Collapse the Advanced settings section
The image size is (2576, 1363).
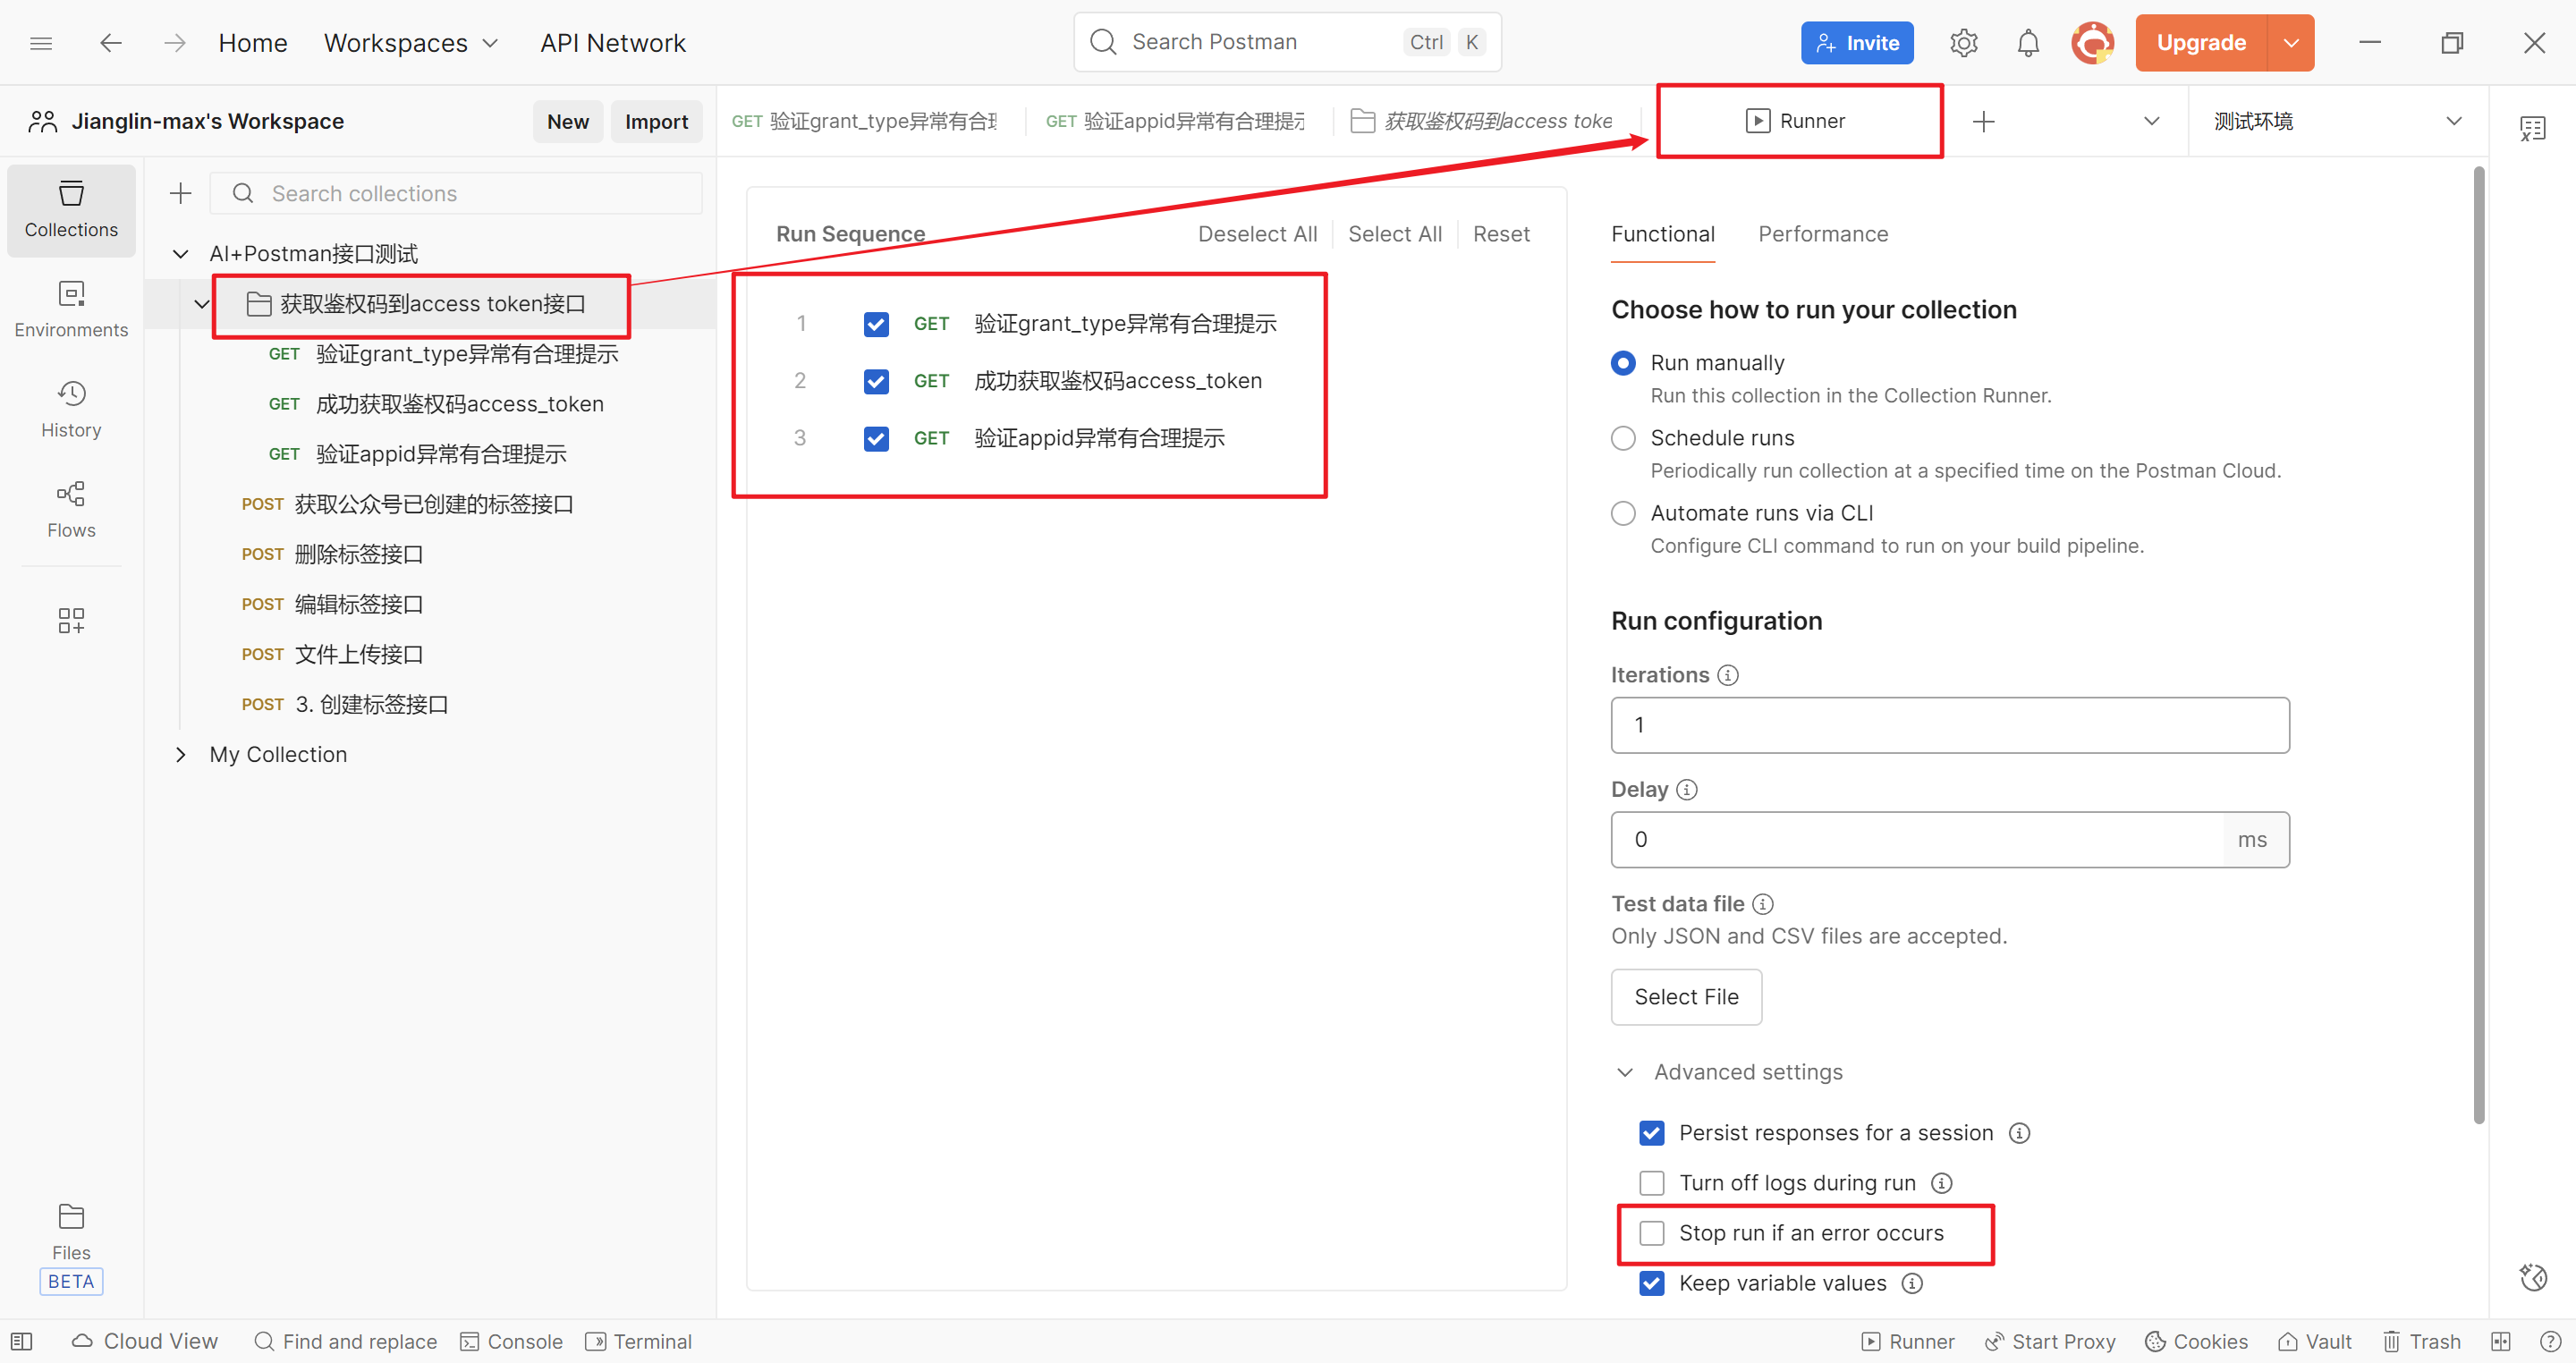pos(1624,1072)
